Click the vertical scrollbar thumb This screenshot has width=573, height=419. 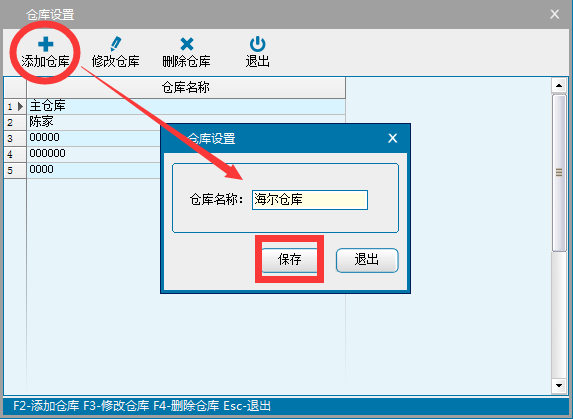point(559,173)
